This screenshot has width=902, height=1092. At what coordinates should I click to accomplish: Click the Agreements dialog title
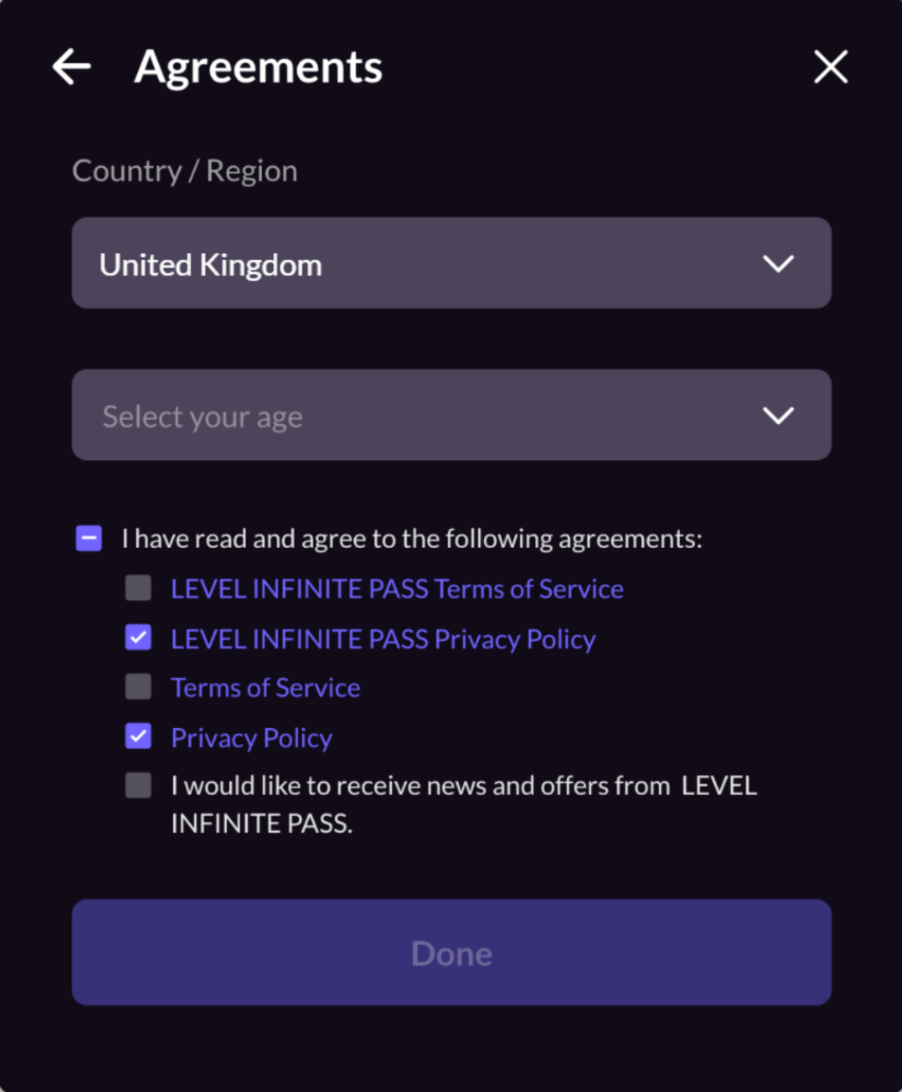[x=258, y=68]
